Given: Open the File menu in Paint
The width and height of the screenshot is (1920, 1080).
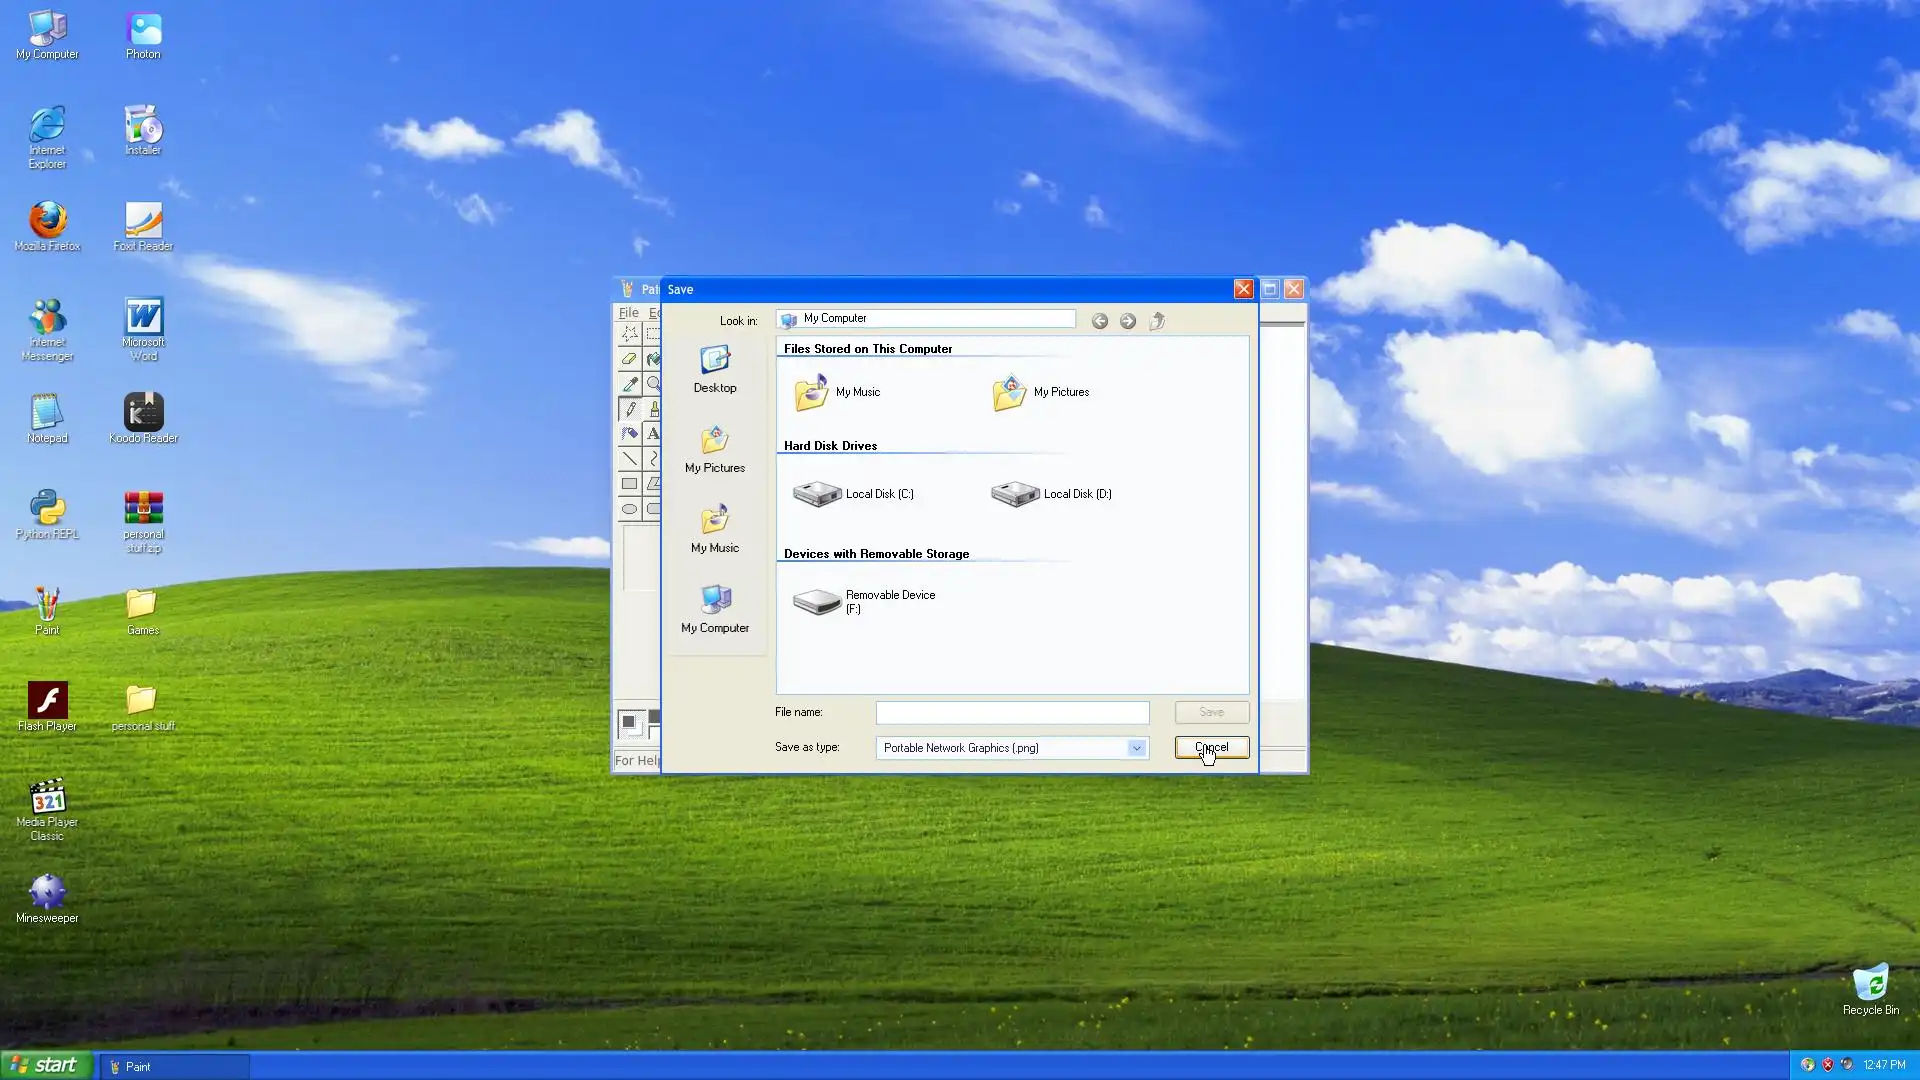Looking at the screenshot, I should pos(628,313).
